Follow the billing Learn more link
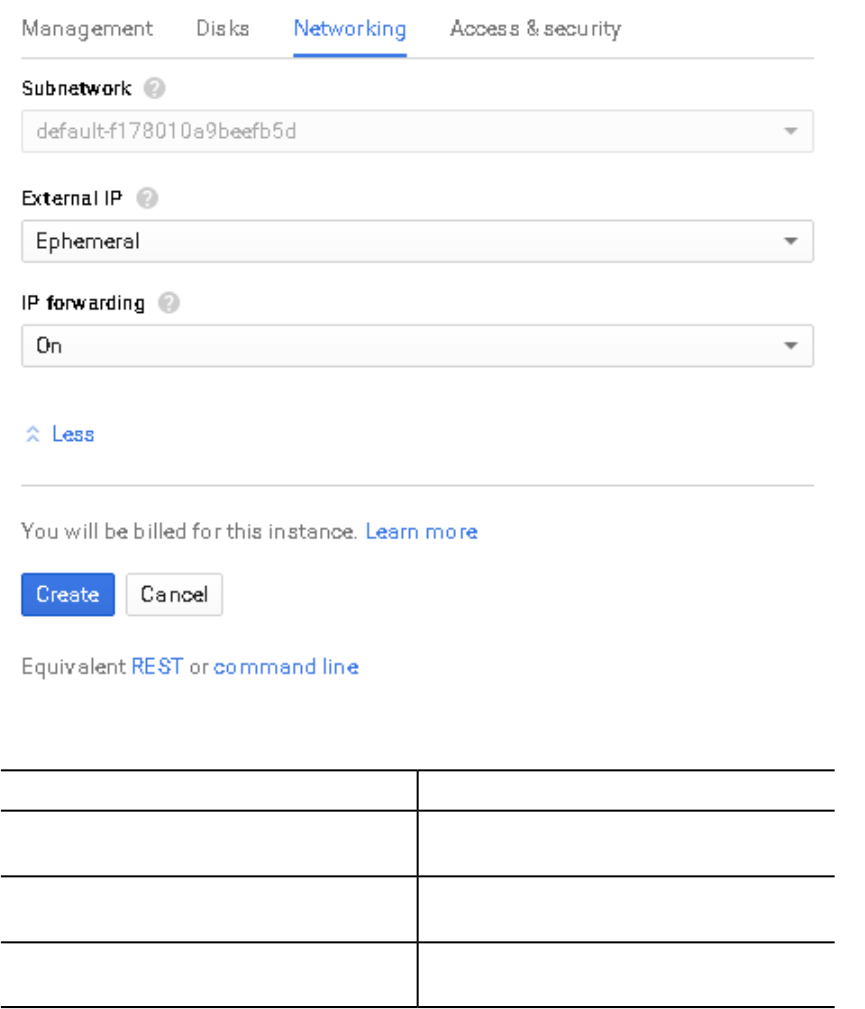The image size is (865, 1009). click(421, 532)
